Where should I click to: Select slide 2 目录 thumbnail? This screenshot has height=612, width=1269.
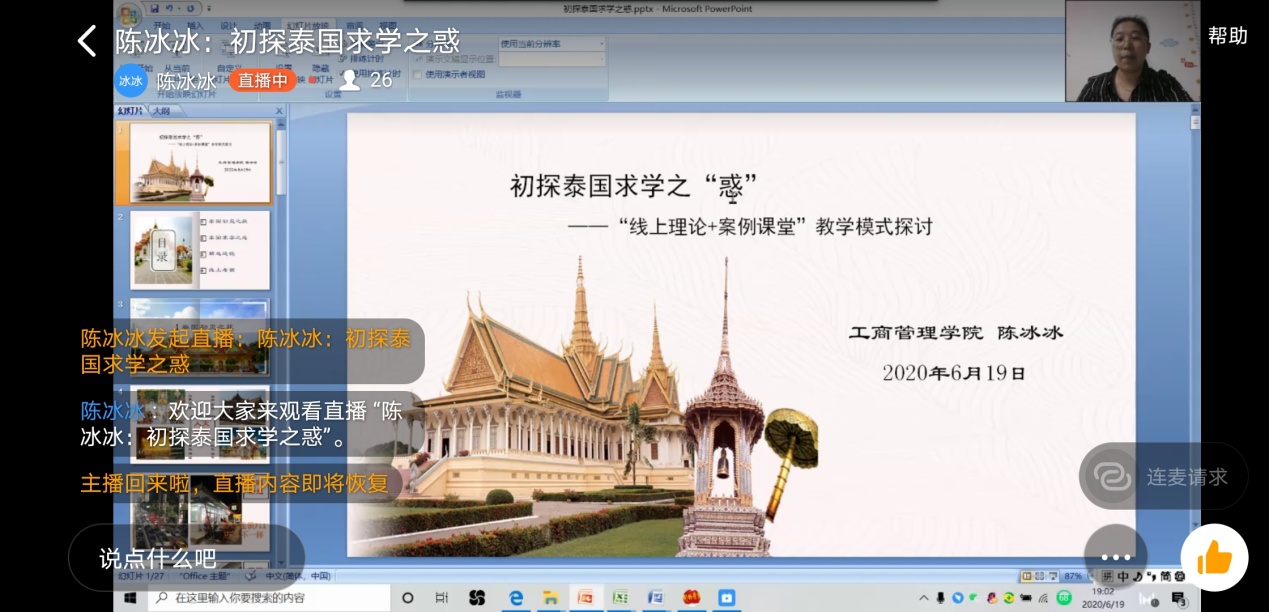click(x=200, y=250)
